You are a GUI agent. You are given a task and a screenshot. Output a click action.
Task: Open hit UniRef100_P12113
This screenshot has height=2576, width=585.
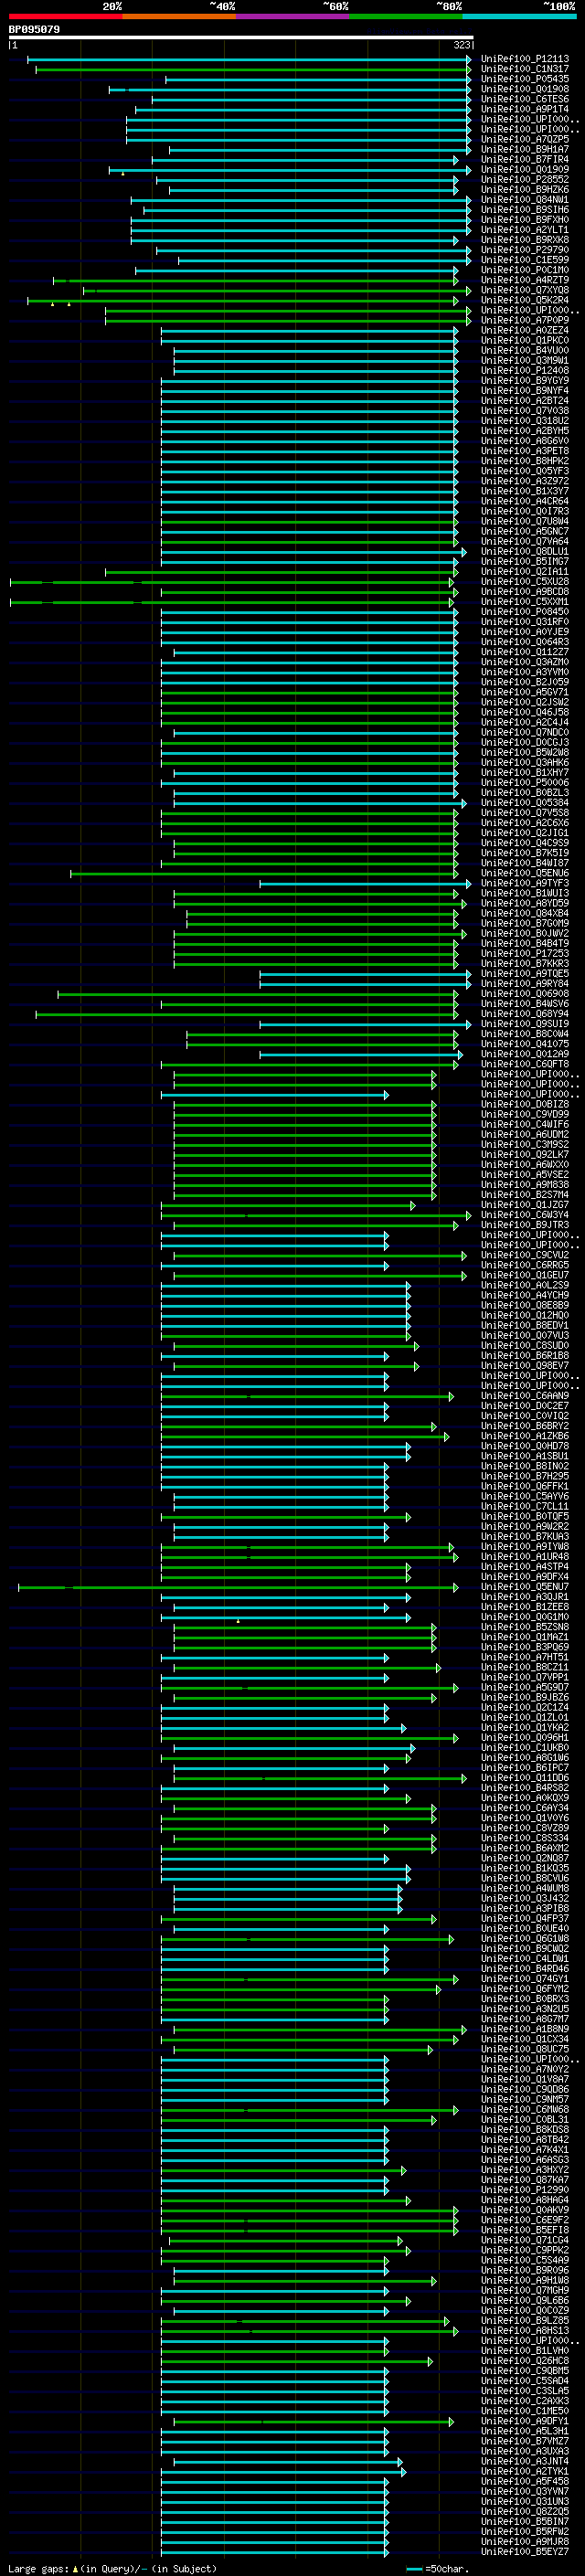pyautogui.click(x=525, y=59)
